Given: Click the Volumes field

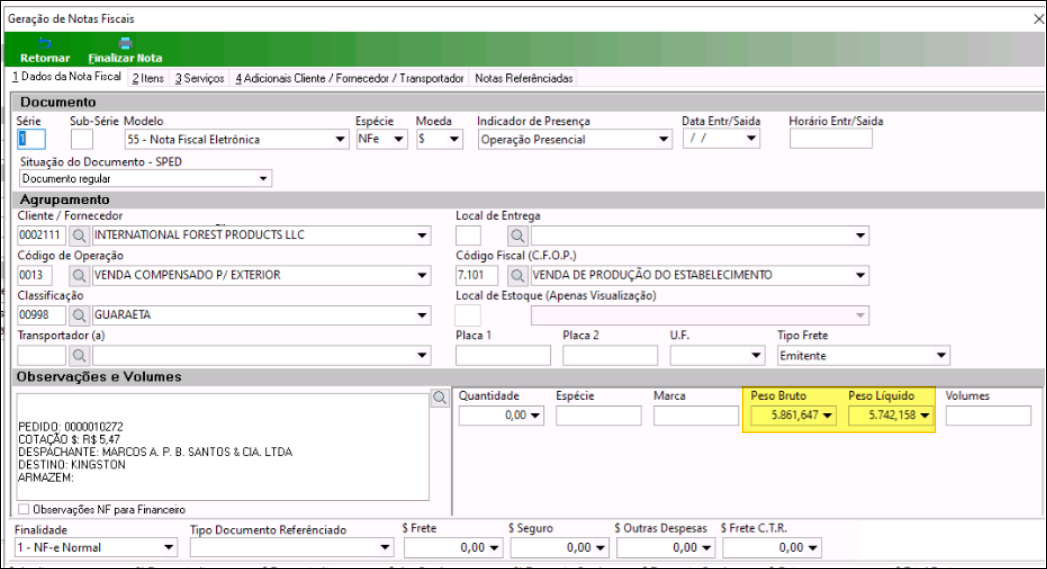Looking at the screenshot, I should pos(988,415).
